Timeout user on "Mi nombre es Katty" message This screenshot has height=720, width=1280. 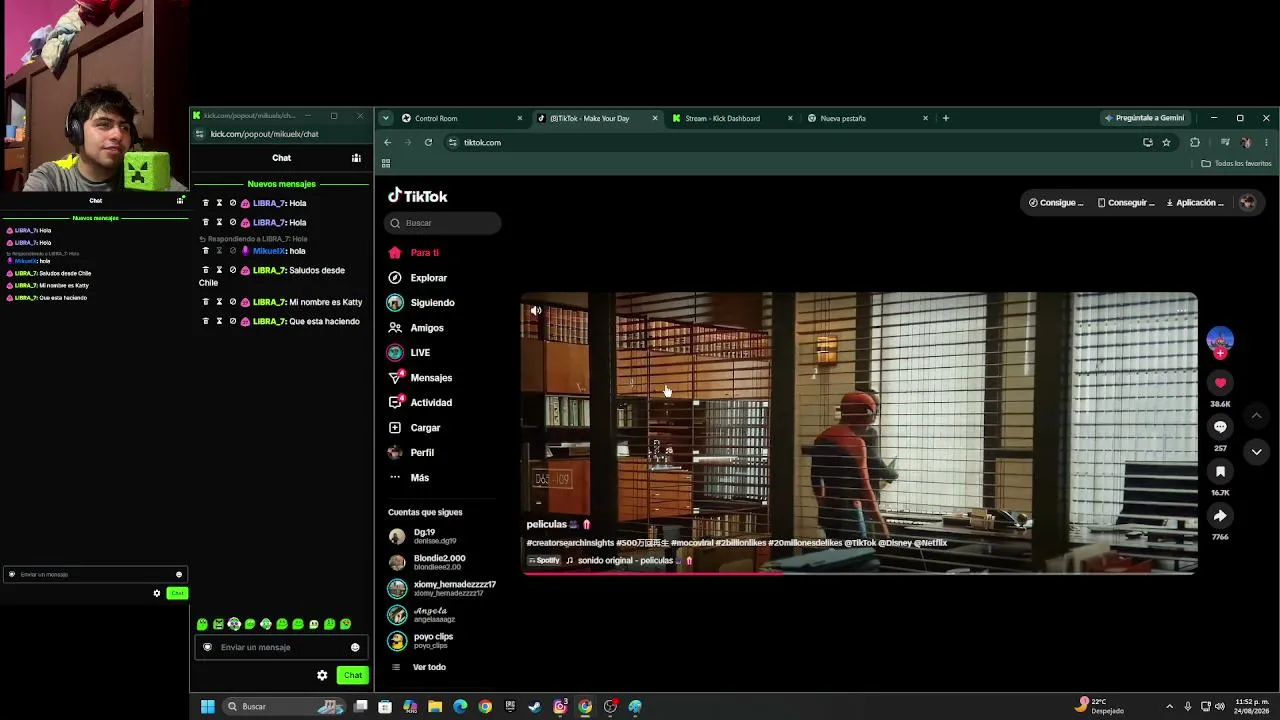click(219, 302)
